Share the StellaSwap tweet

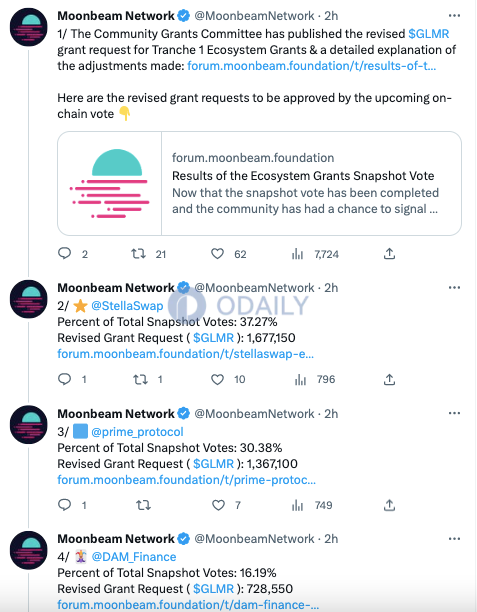click(389, 379)
